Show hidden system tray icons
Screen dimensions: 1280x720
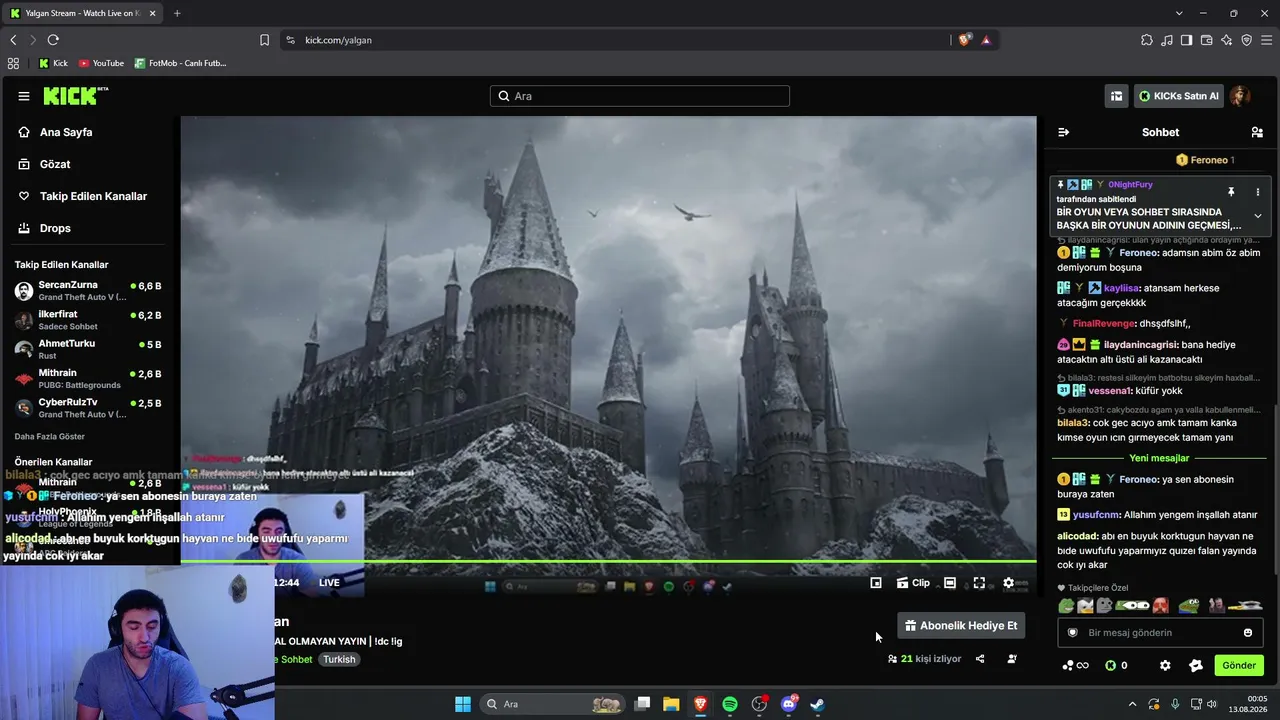pyautogui.click(x=1132, y=704)
